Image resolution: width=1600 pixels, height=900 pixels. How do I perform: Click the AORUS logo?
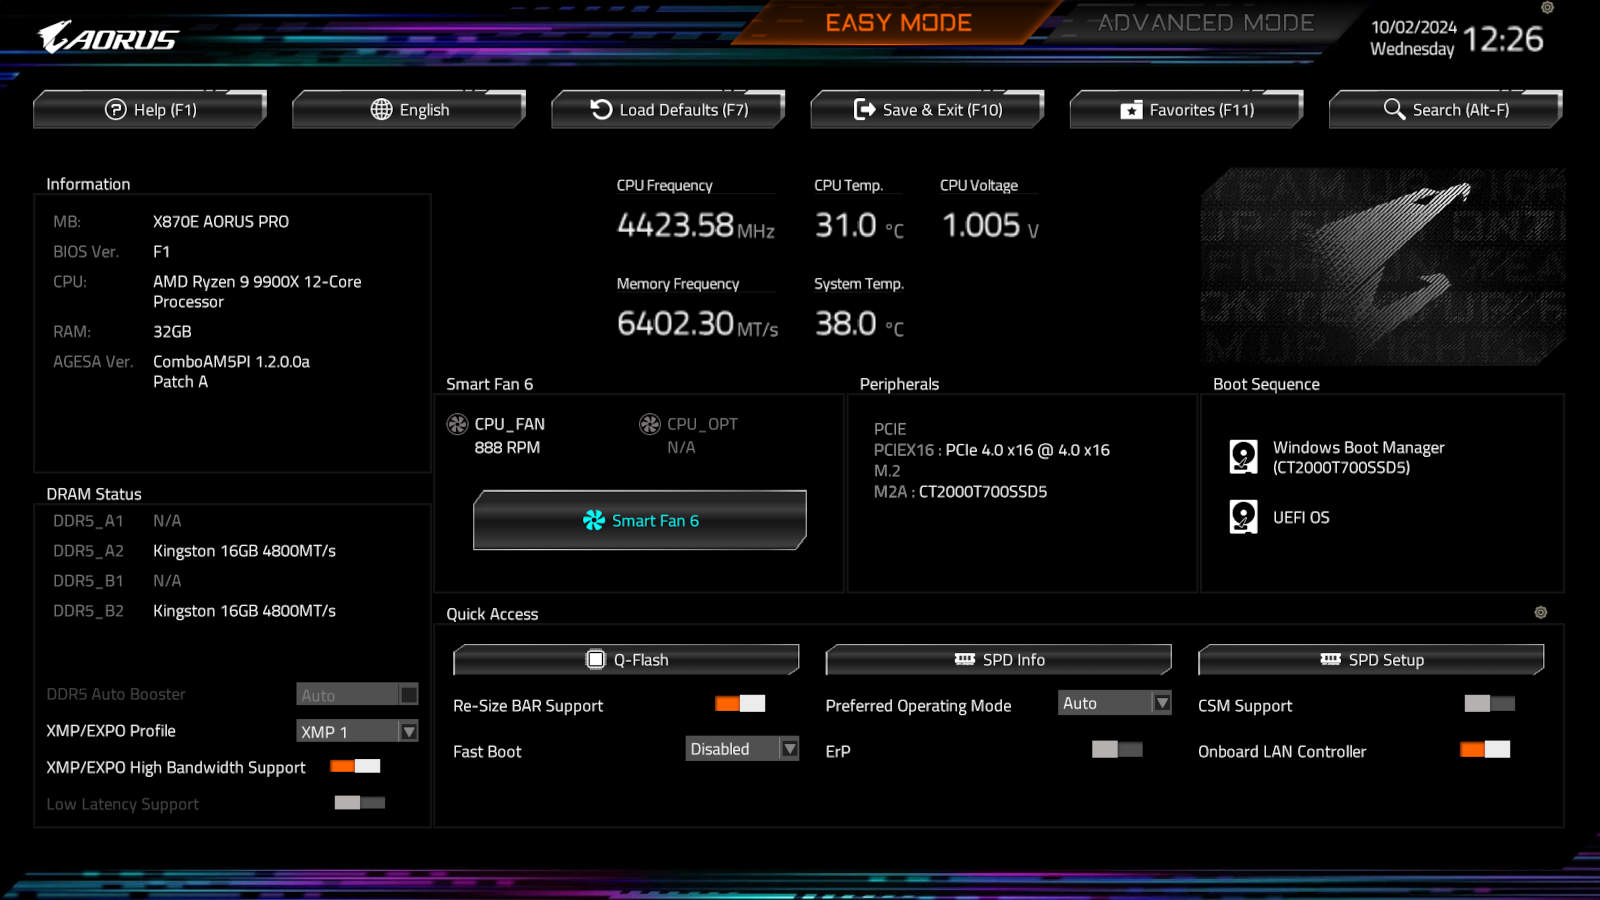tap(108, 38)
